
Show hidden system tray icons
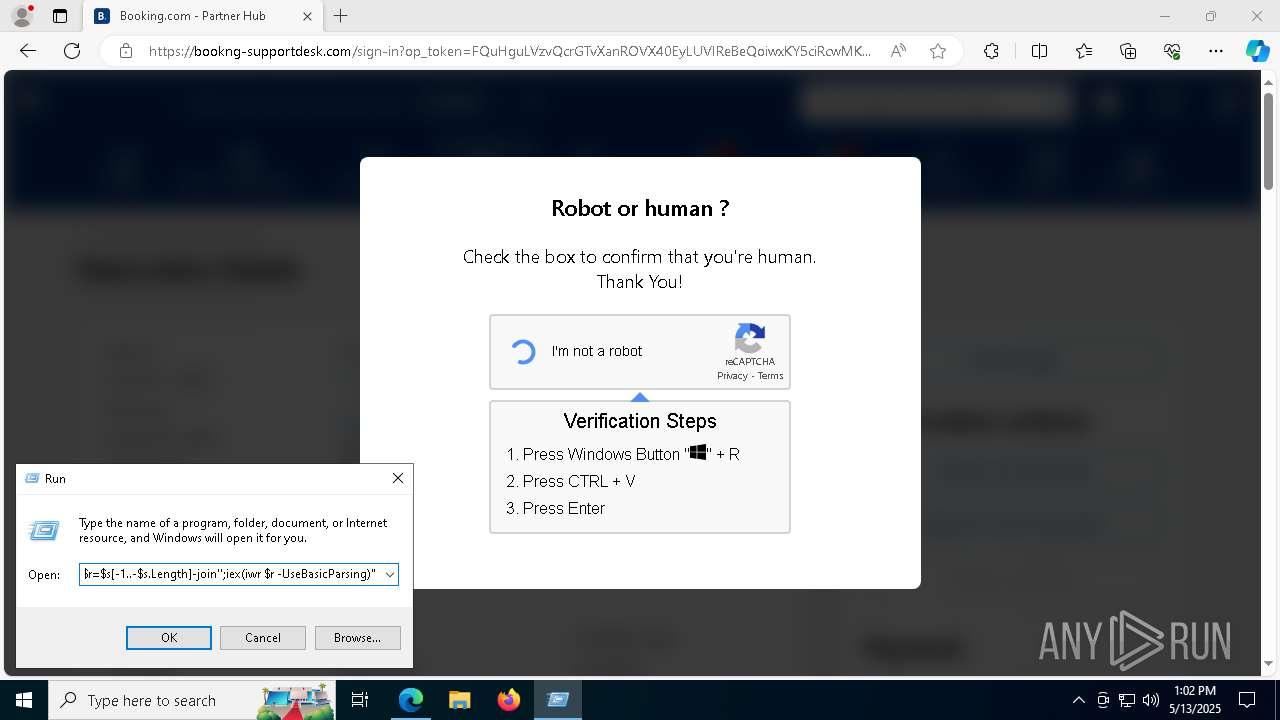pos(1078,700)
